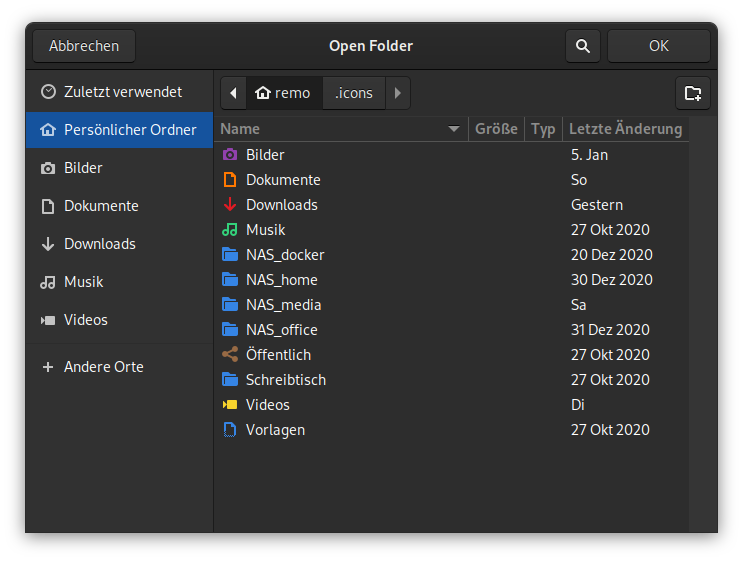Click the purple camera icon beside Bilder
The image size is (743, 561).
click(230, 155)
